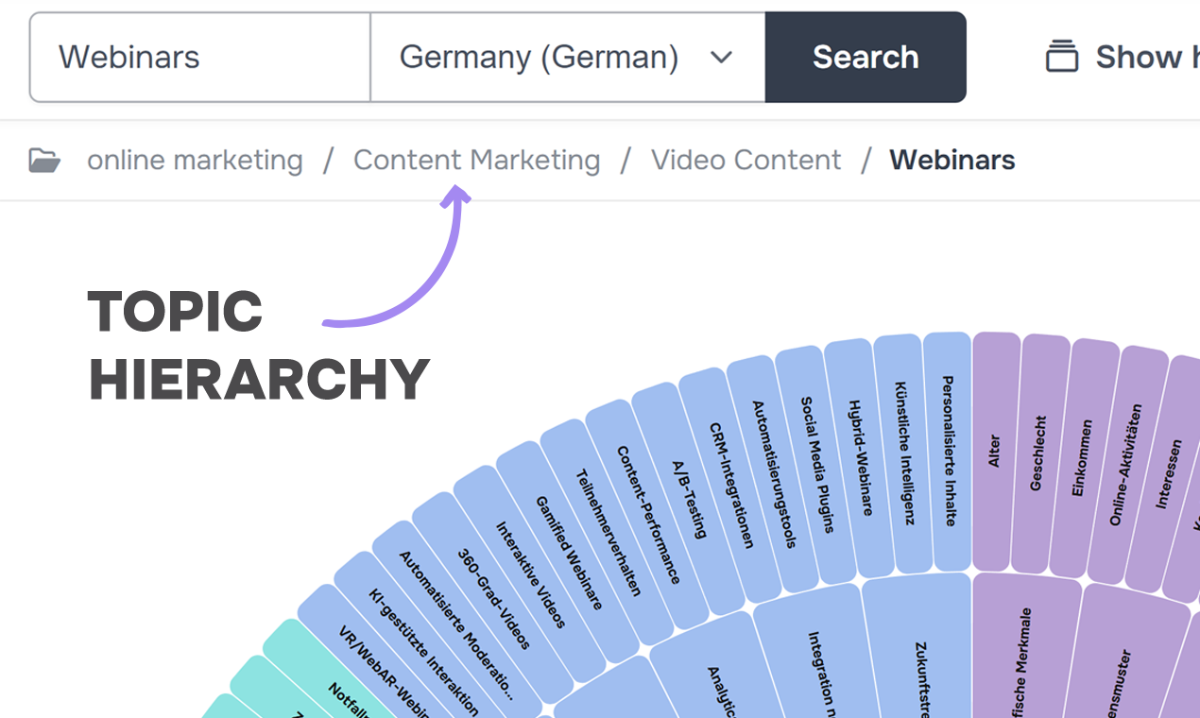Image resolution: width=1200 pixels, height=718 pixels.
Task: Click into the Webinars topic input field
Action: pyautogui.click(x=200, y=57)
